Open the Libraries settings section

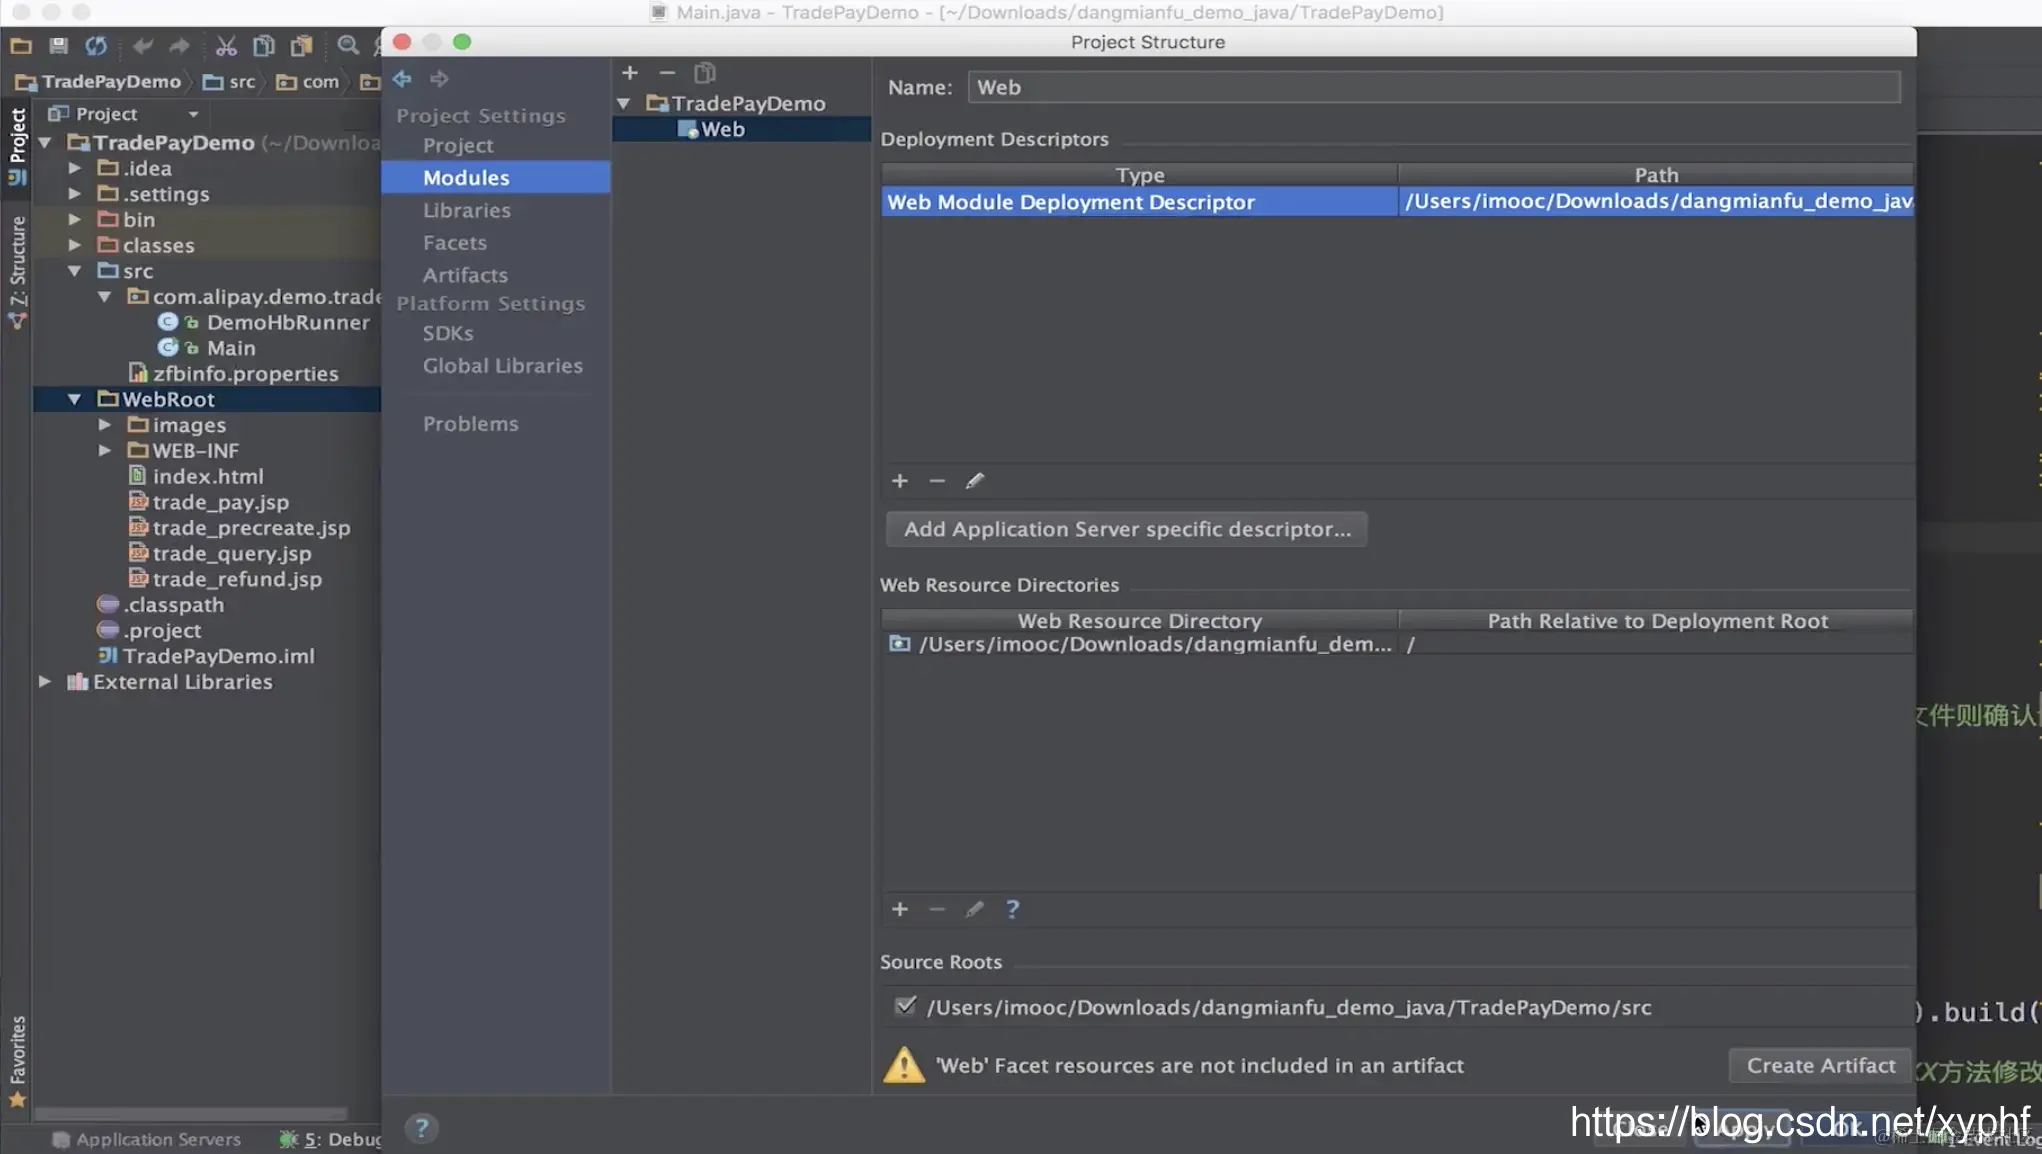point(466,210)
